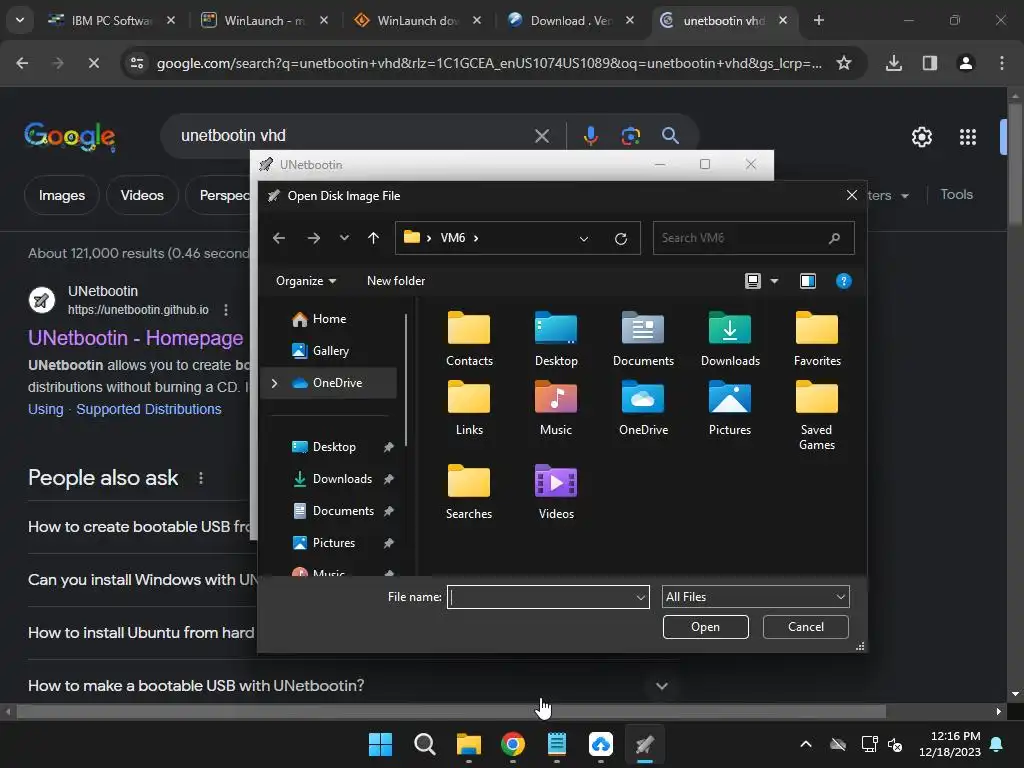Select Gallery in navigation pane
Viewport: 1024px width, 768px height.
coord(330,351)
